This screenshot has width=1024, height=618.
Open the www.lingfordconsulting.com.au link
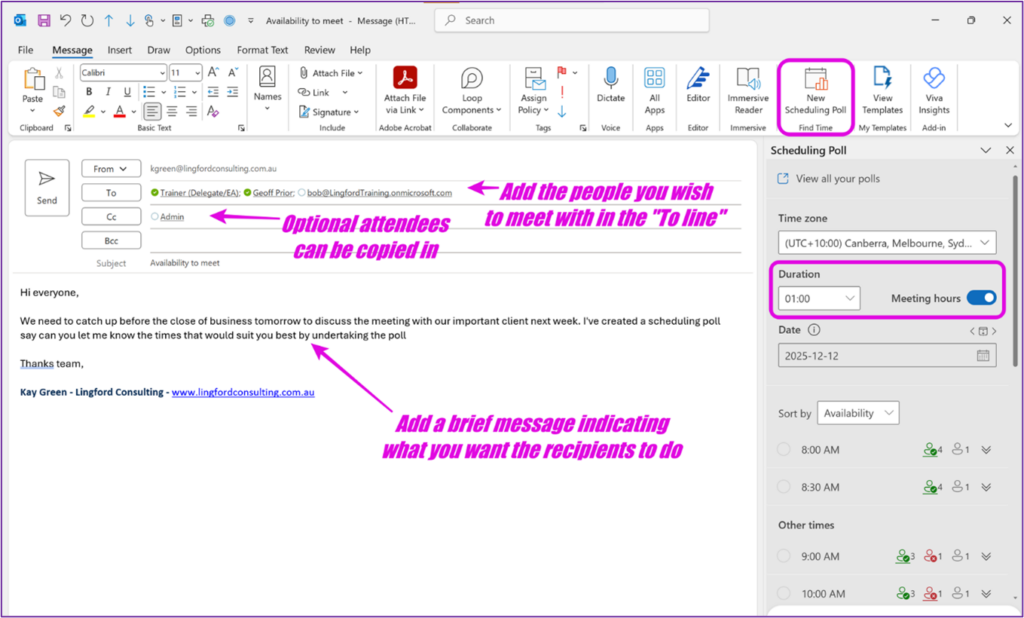243,391
